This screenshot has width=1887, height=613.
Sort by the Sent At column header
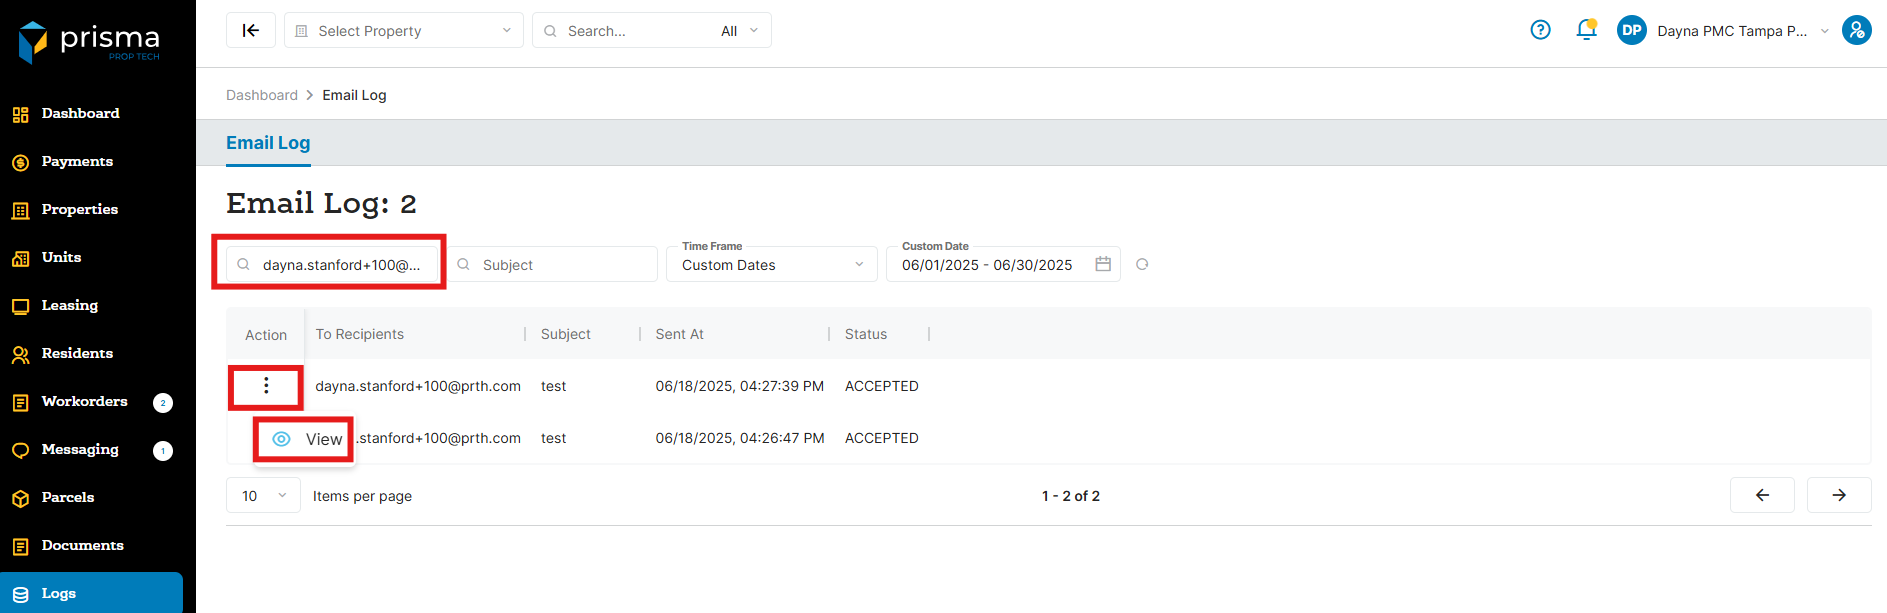[x=680, y=334]
